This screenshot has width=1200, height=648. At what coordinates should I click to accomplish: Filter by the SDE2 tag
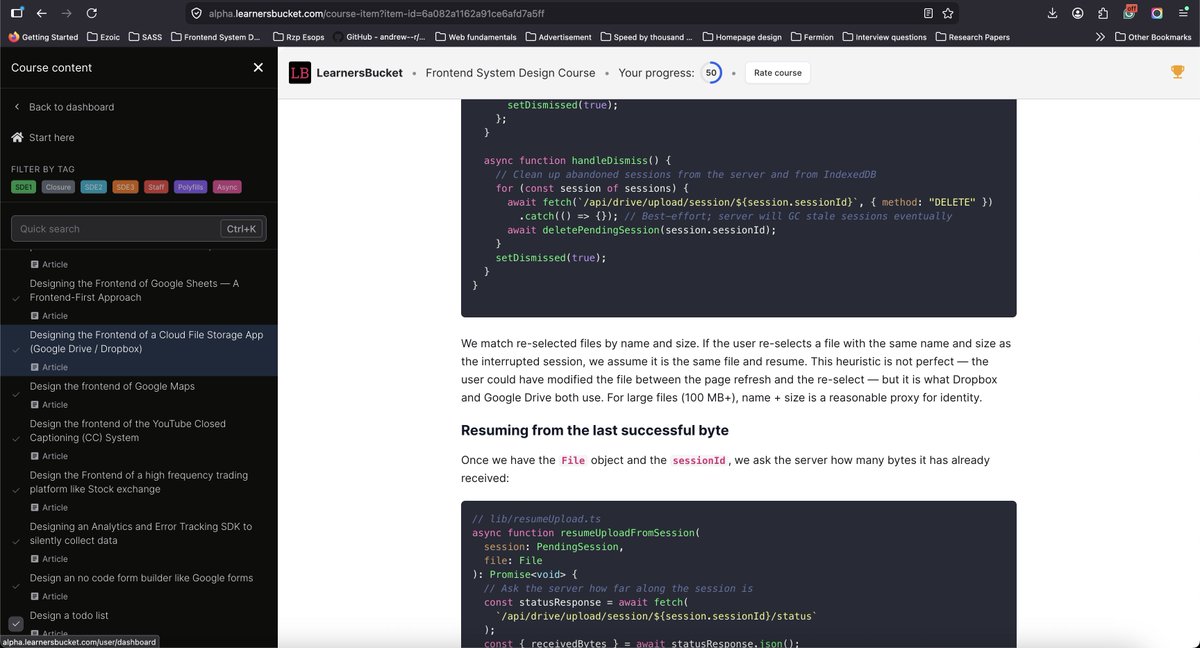pos(93,187)
